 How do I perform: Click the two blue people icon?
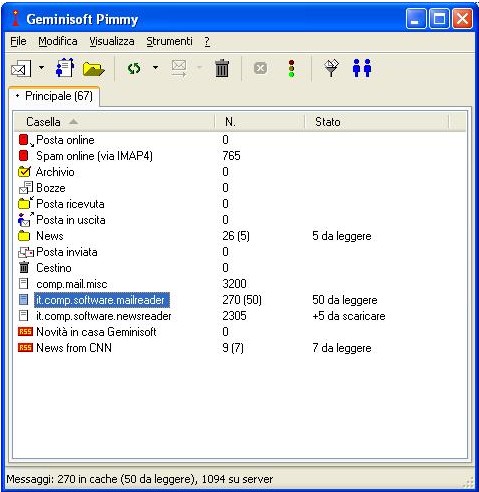(362, 68)
